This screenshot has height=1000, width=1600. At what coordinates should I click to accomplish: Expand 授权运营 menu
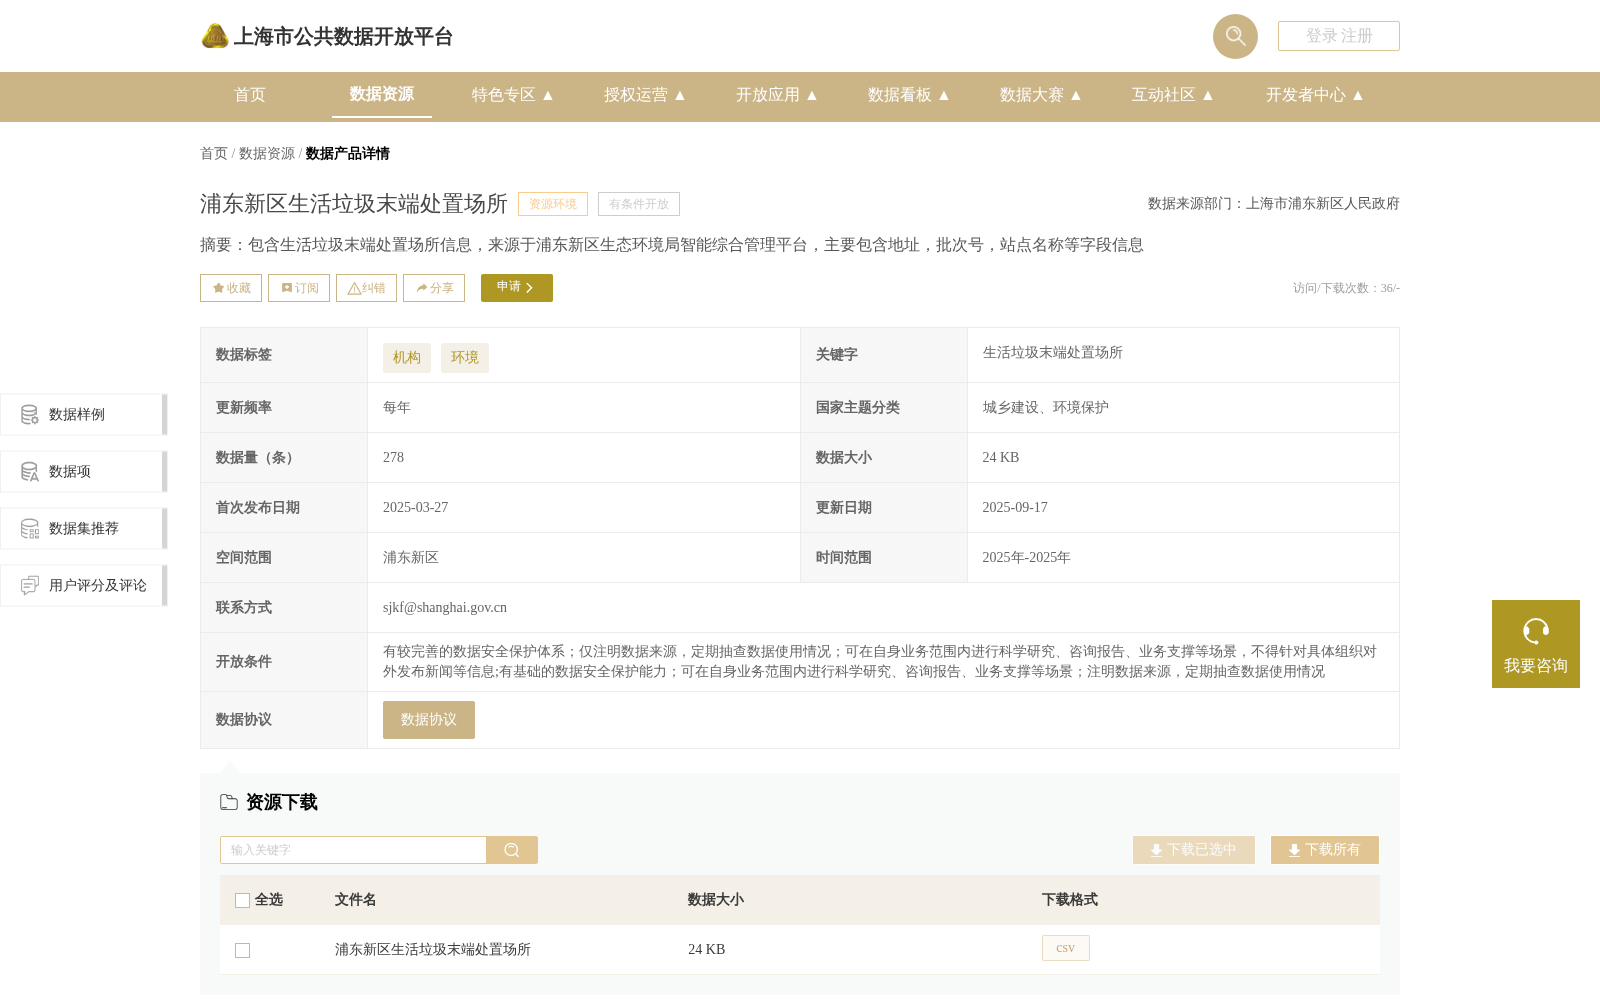coord(644,95)
